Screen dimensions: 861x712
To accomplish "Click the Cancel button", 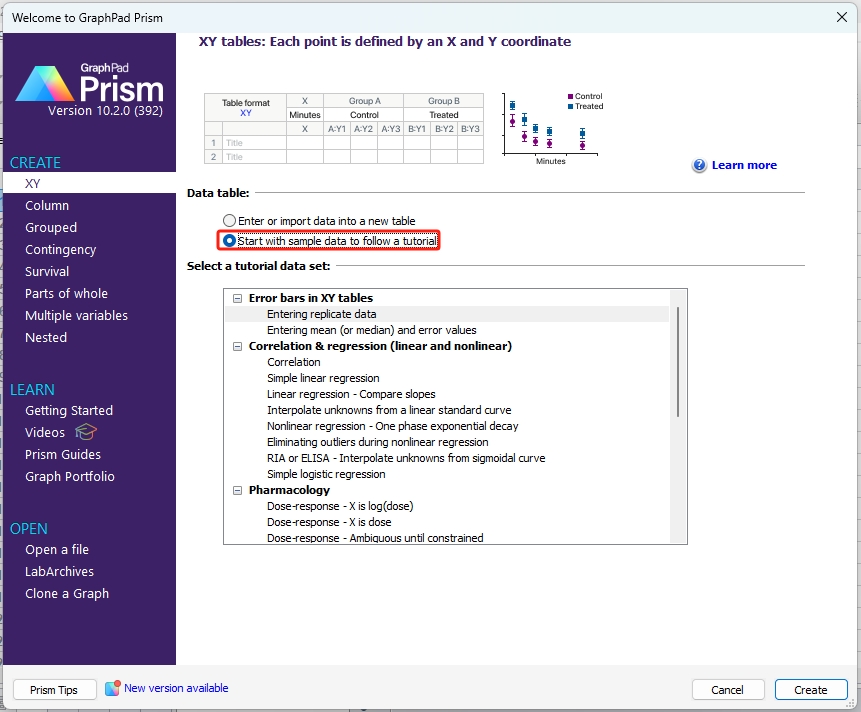I will pos(728,689).
